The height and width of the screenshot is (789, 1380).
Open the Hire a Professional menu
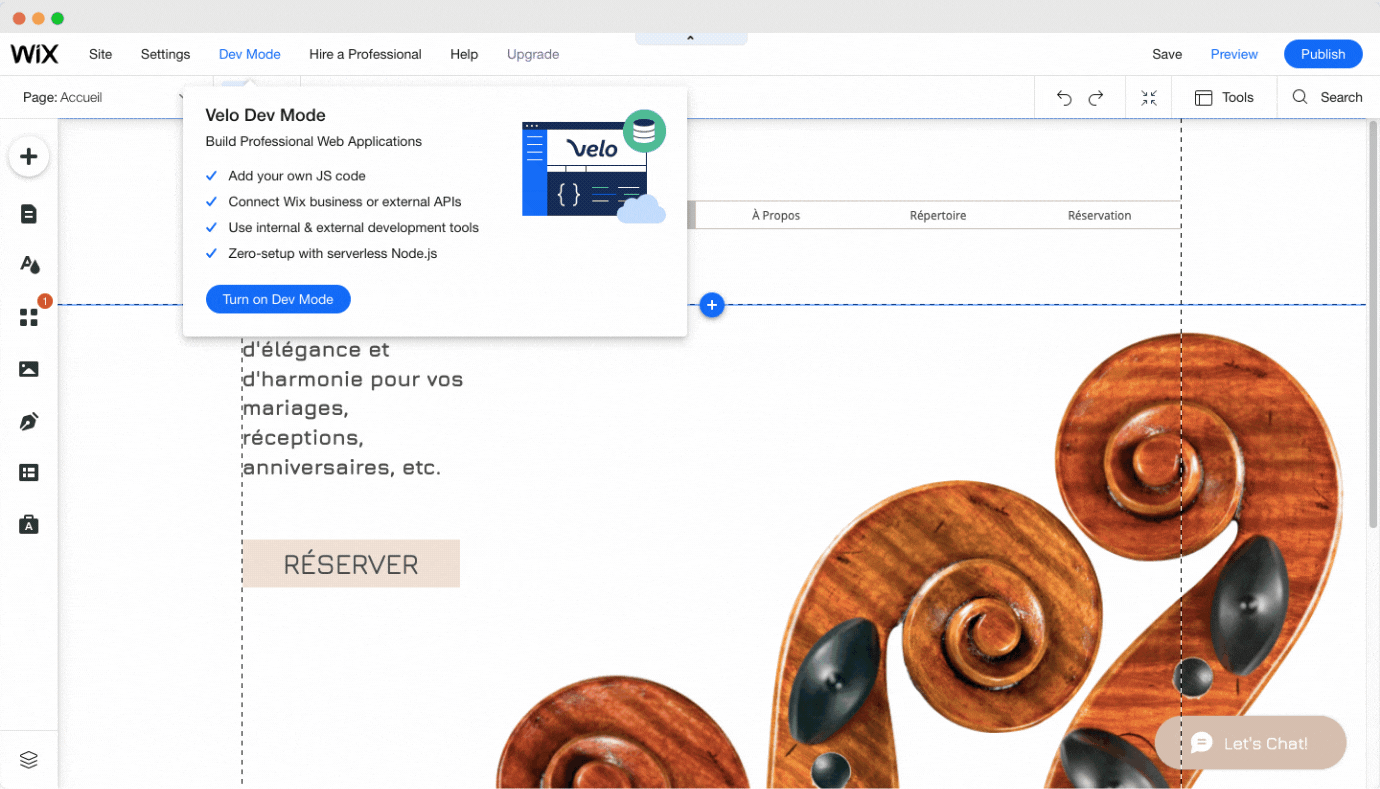pos(365,54)
